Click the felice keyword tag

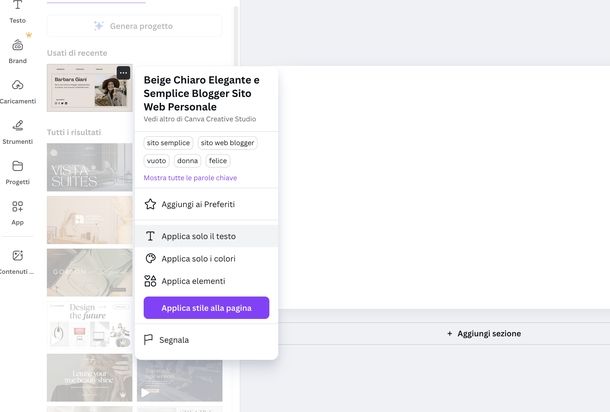(x=218, y=161)
